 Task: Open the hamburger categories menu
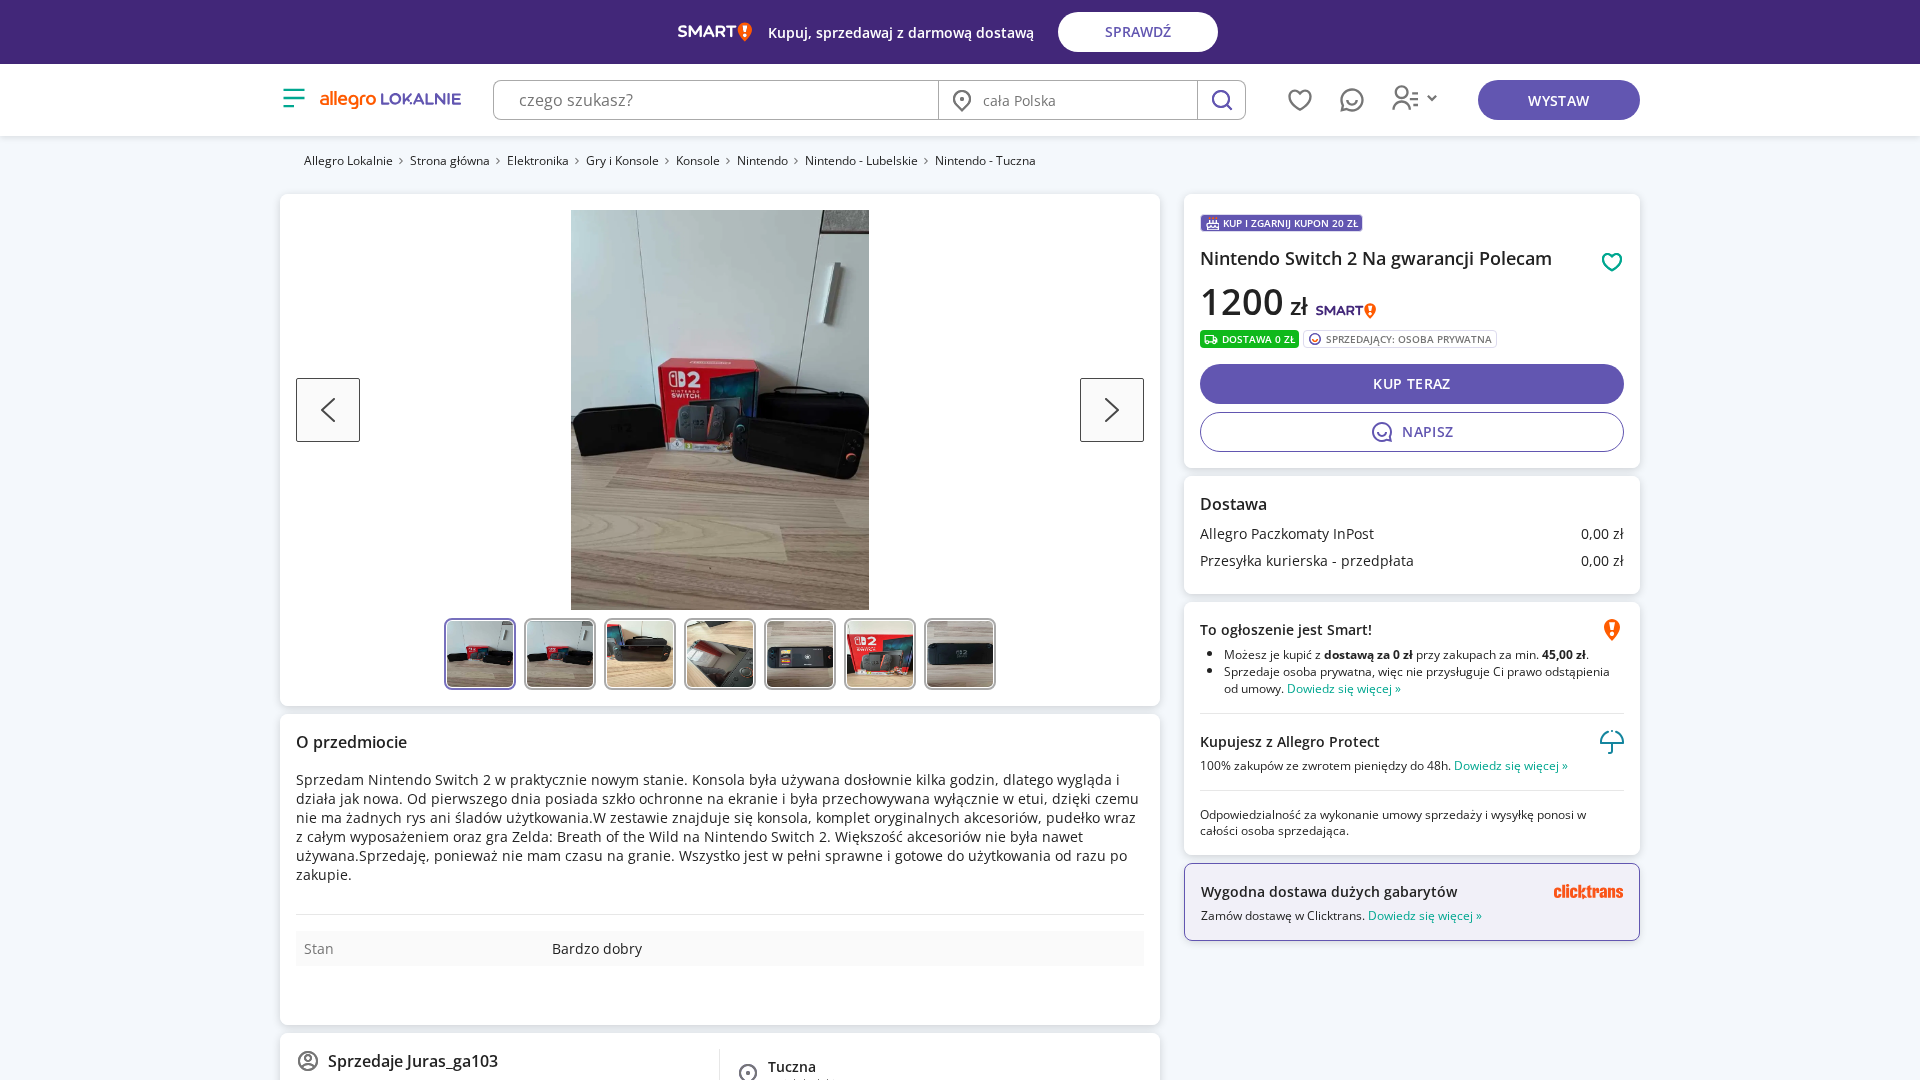click(293, 98)
